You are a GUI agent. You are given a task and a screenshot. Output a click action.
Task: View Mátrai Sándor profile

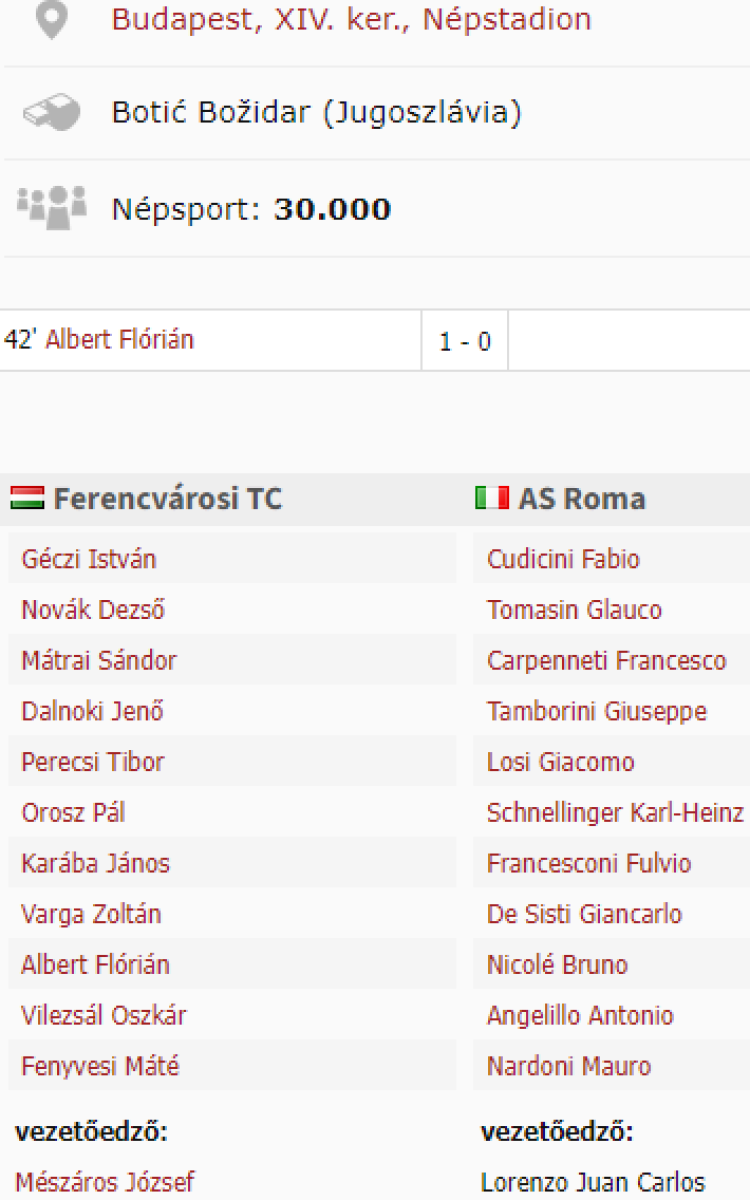[99, 661]
